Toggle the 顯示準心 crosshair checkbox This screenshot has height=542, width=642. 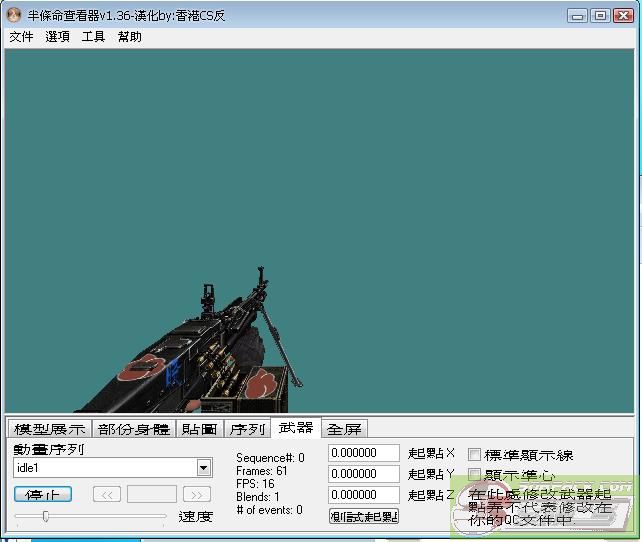point(475,475)
